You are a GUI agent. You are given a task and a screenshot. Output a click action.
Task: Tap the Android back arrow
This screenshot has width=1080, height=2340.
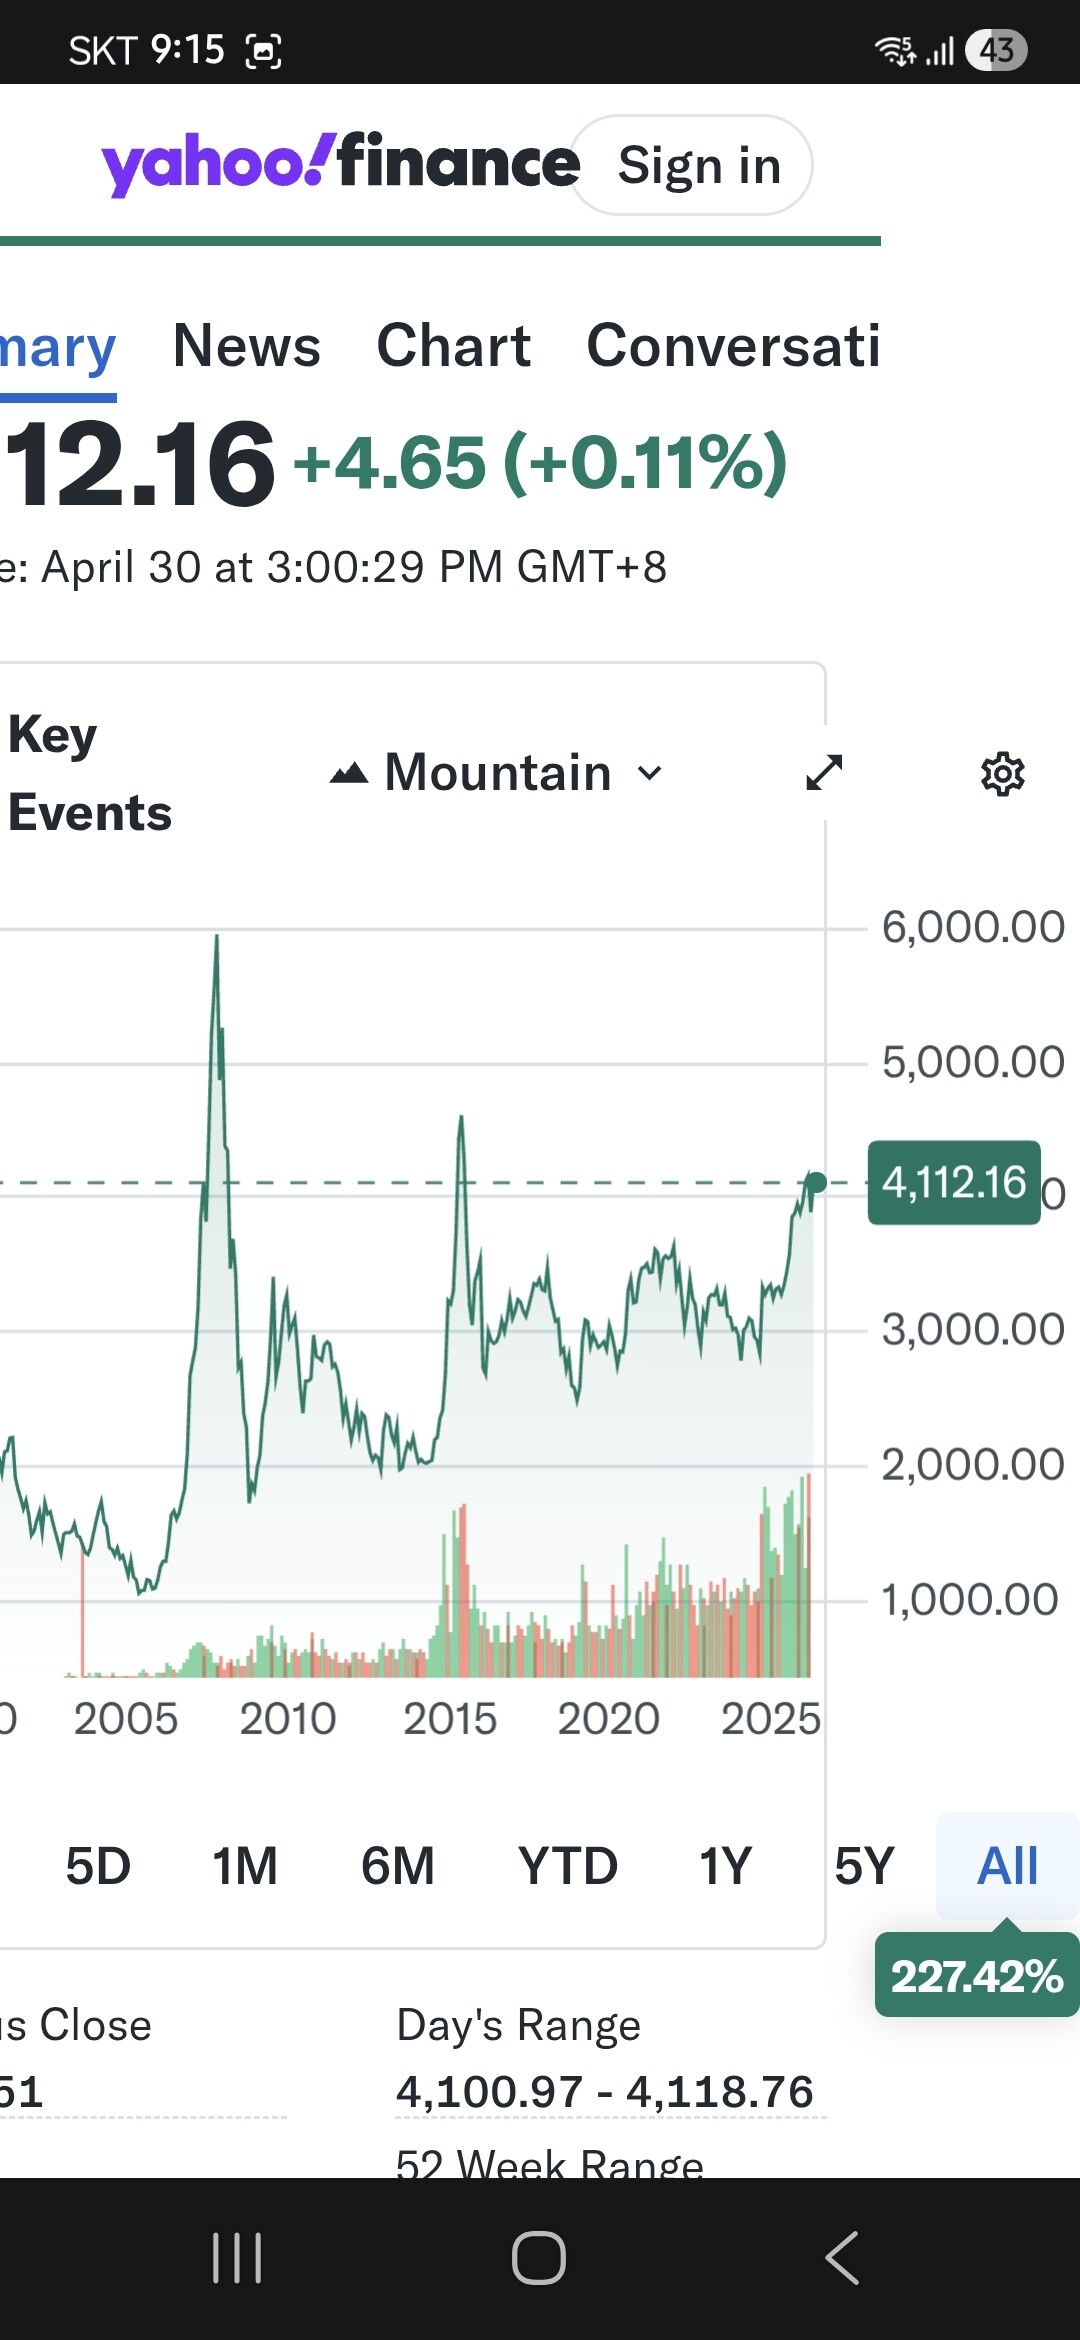pyautogui.click(x=842, y=2258)
